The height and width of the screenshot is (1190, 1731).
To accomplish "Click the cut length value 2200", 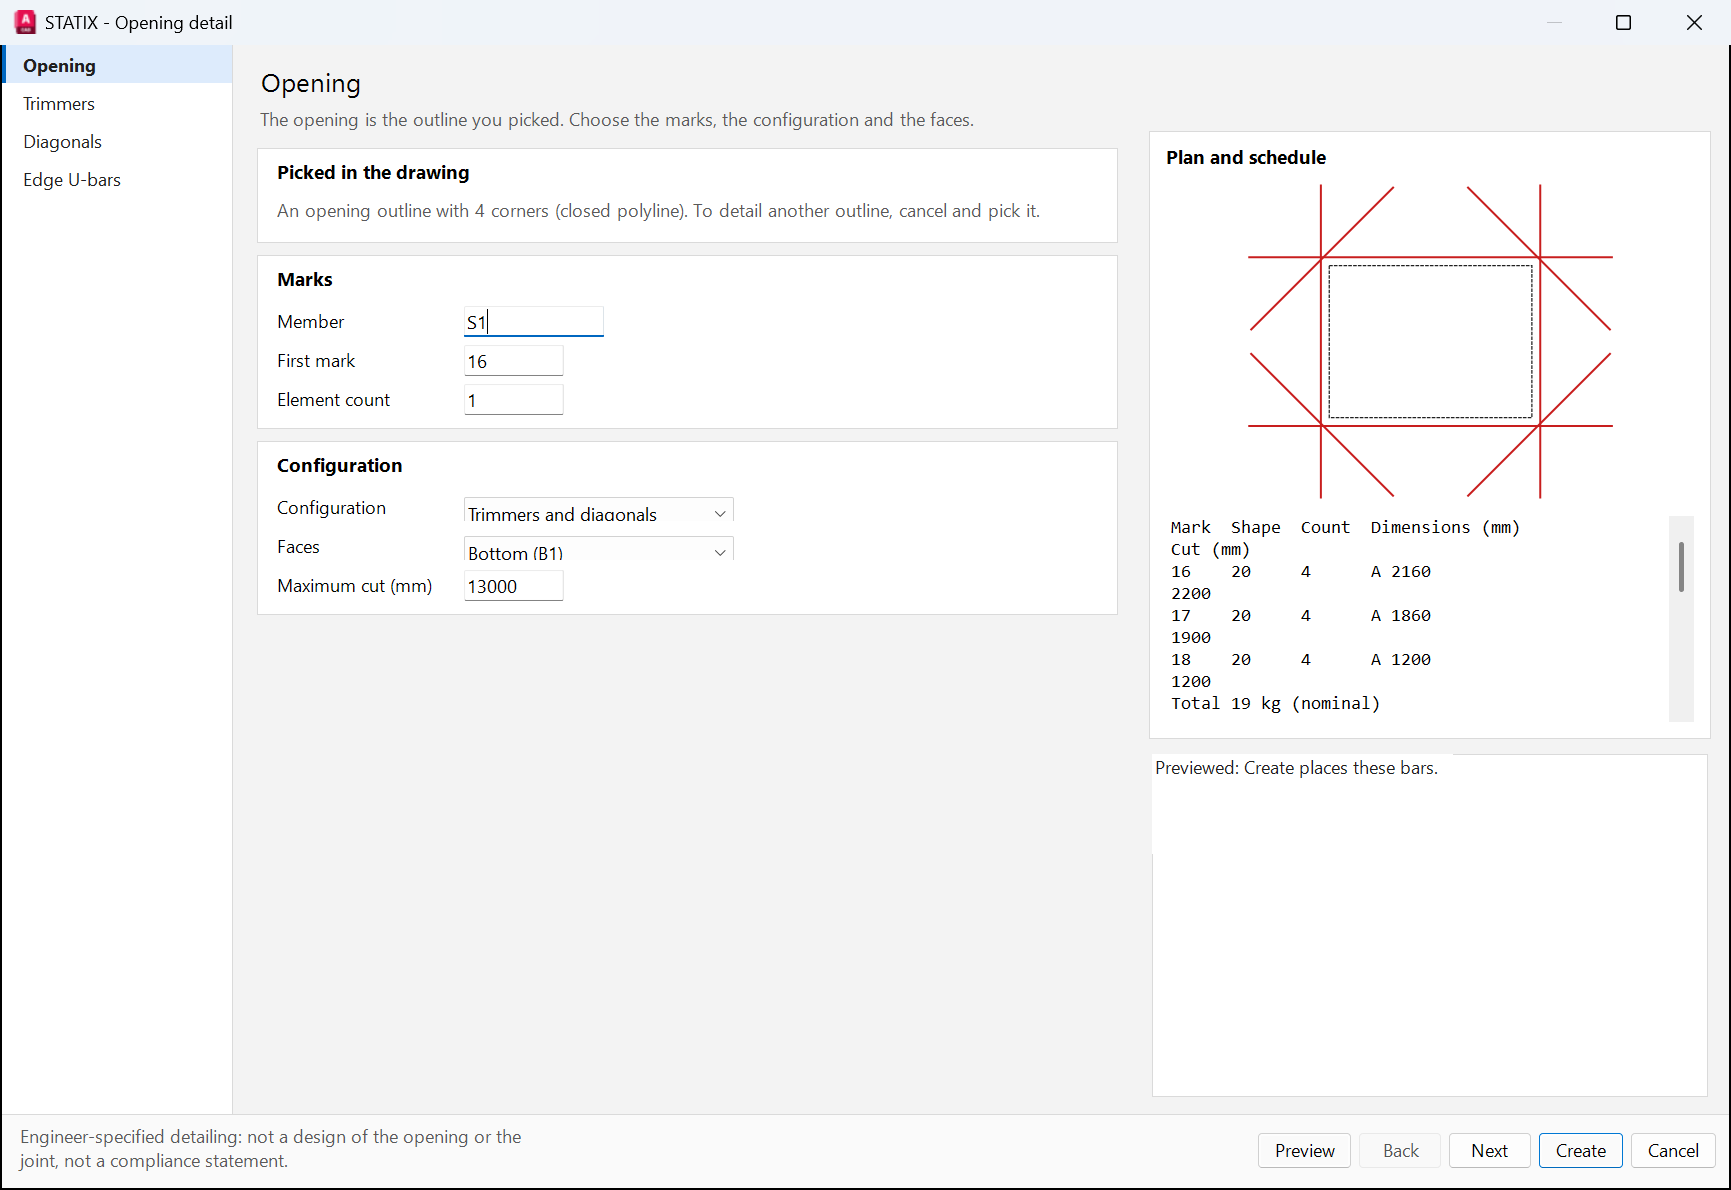I will pos(1191,594).
